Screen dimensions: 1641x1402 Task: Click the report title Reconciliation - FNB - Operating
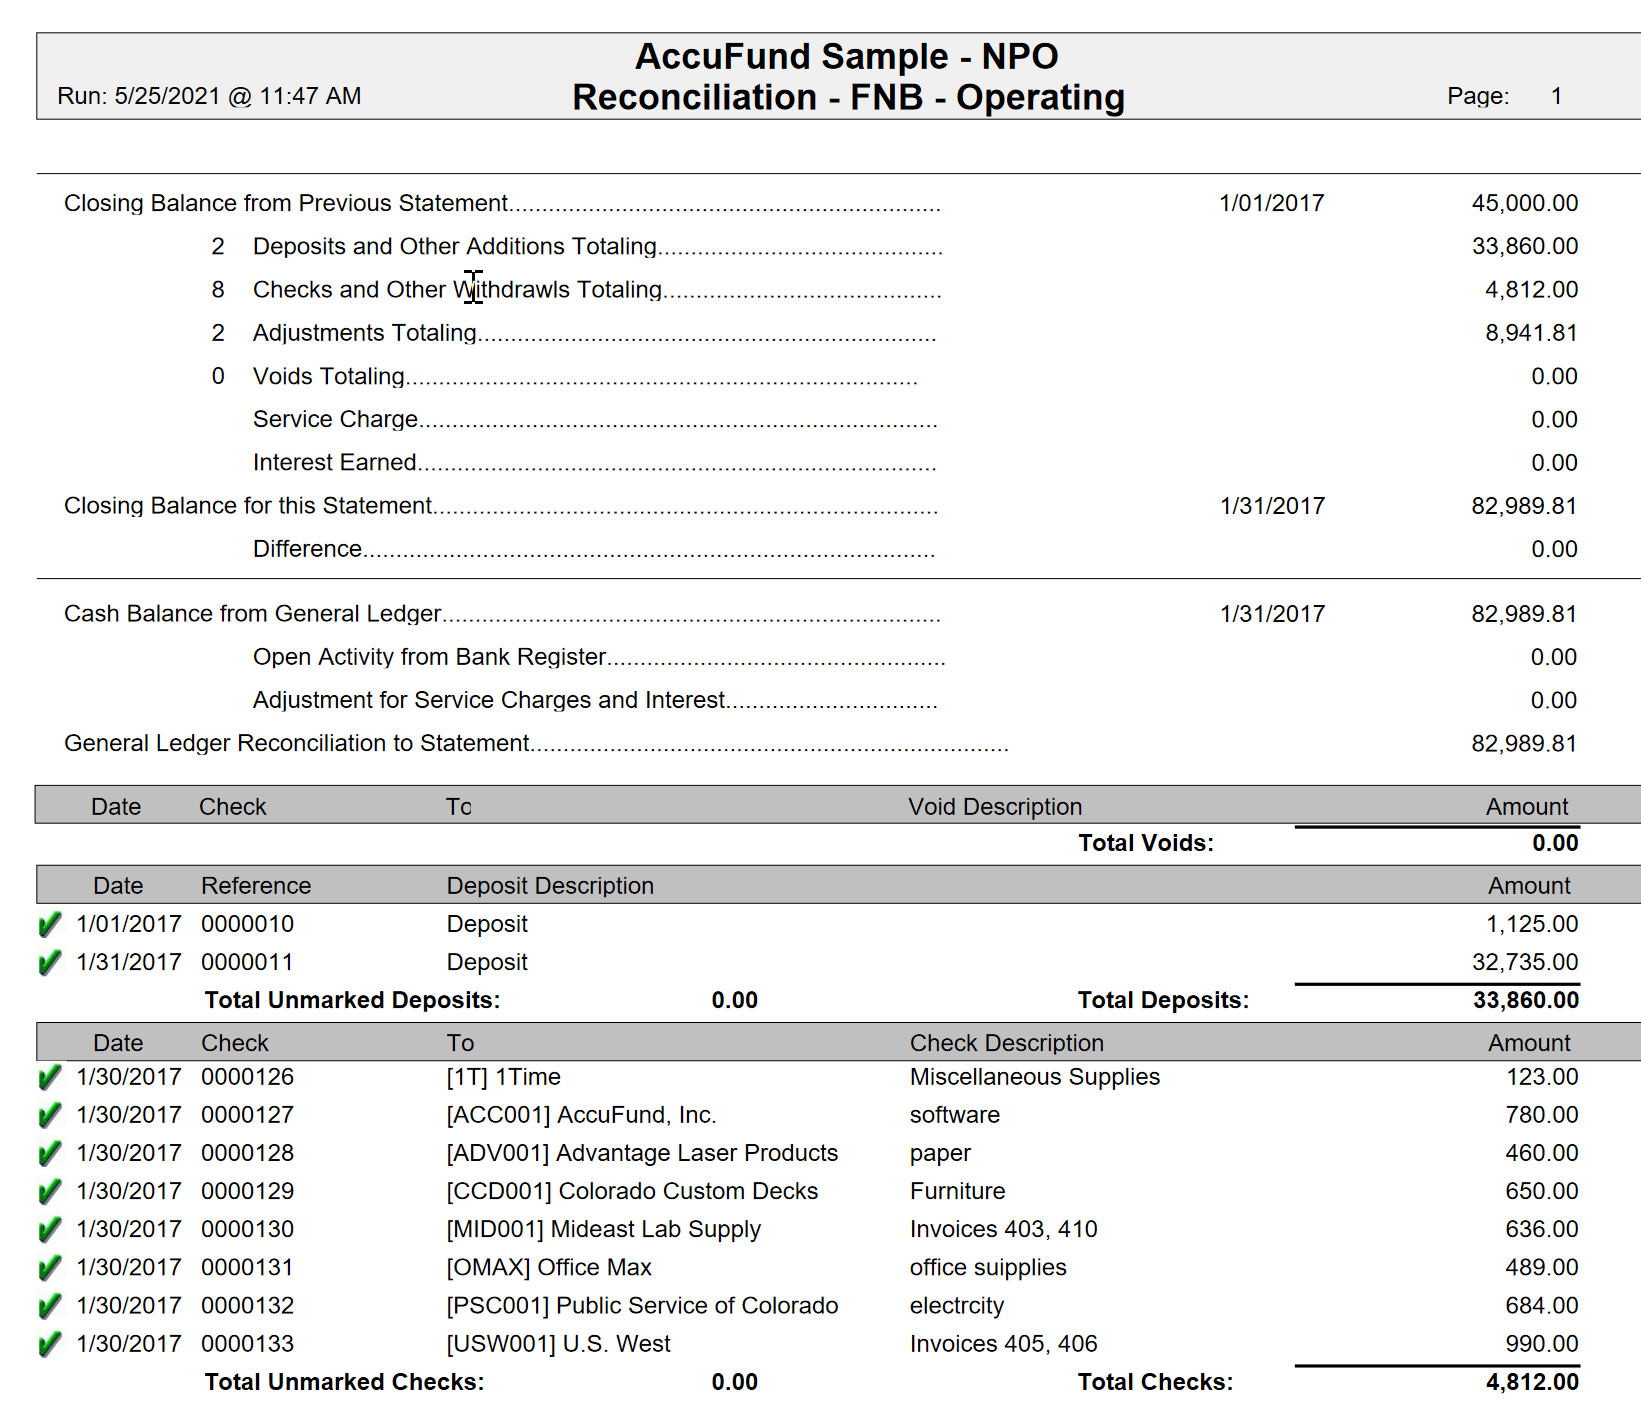pos(848,98)
